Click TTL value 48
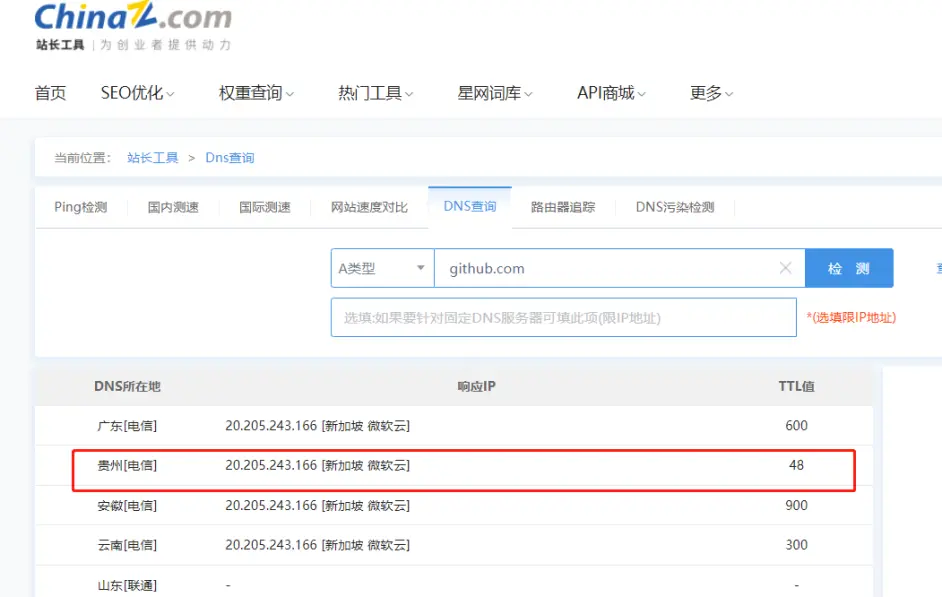Viewport: 942px width, 597px height. coord(797,465)
